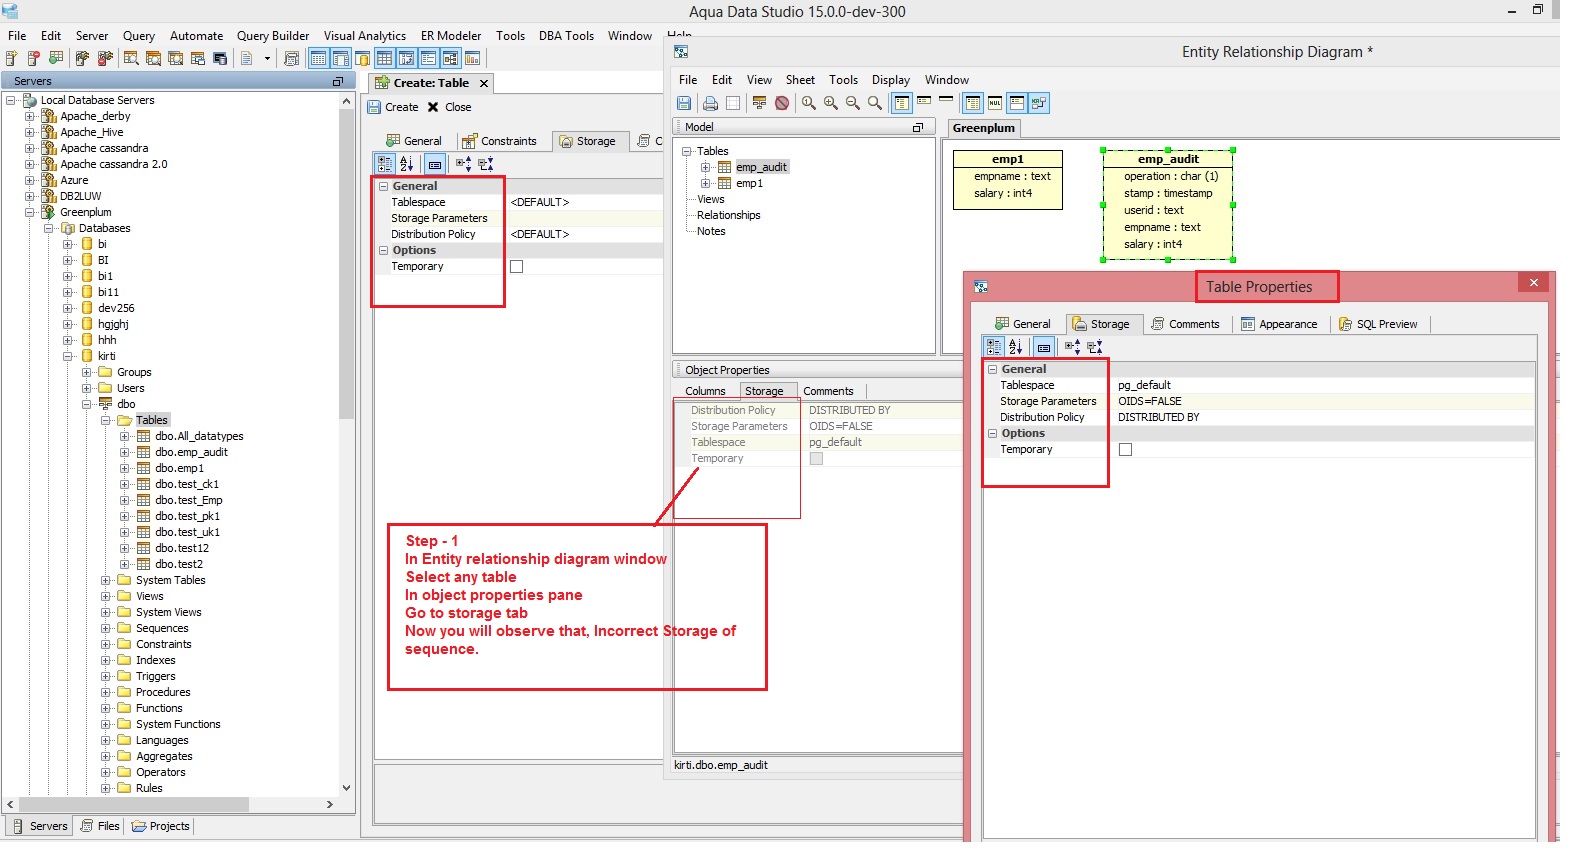Click the Servers tree horizontal scrollbar

tap(133, 804)
